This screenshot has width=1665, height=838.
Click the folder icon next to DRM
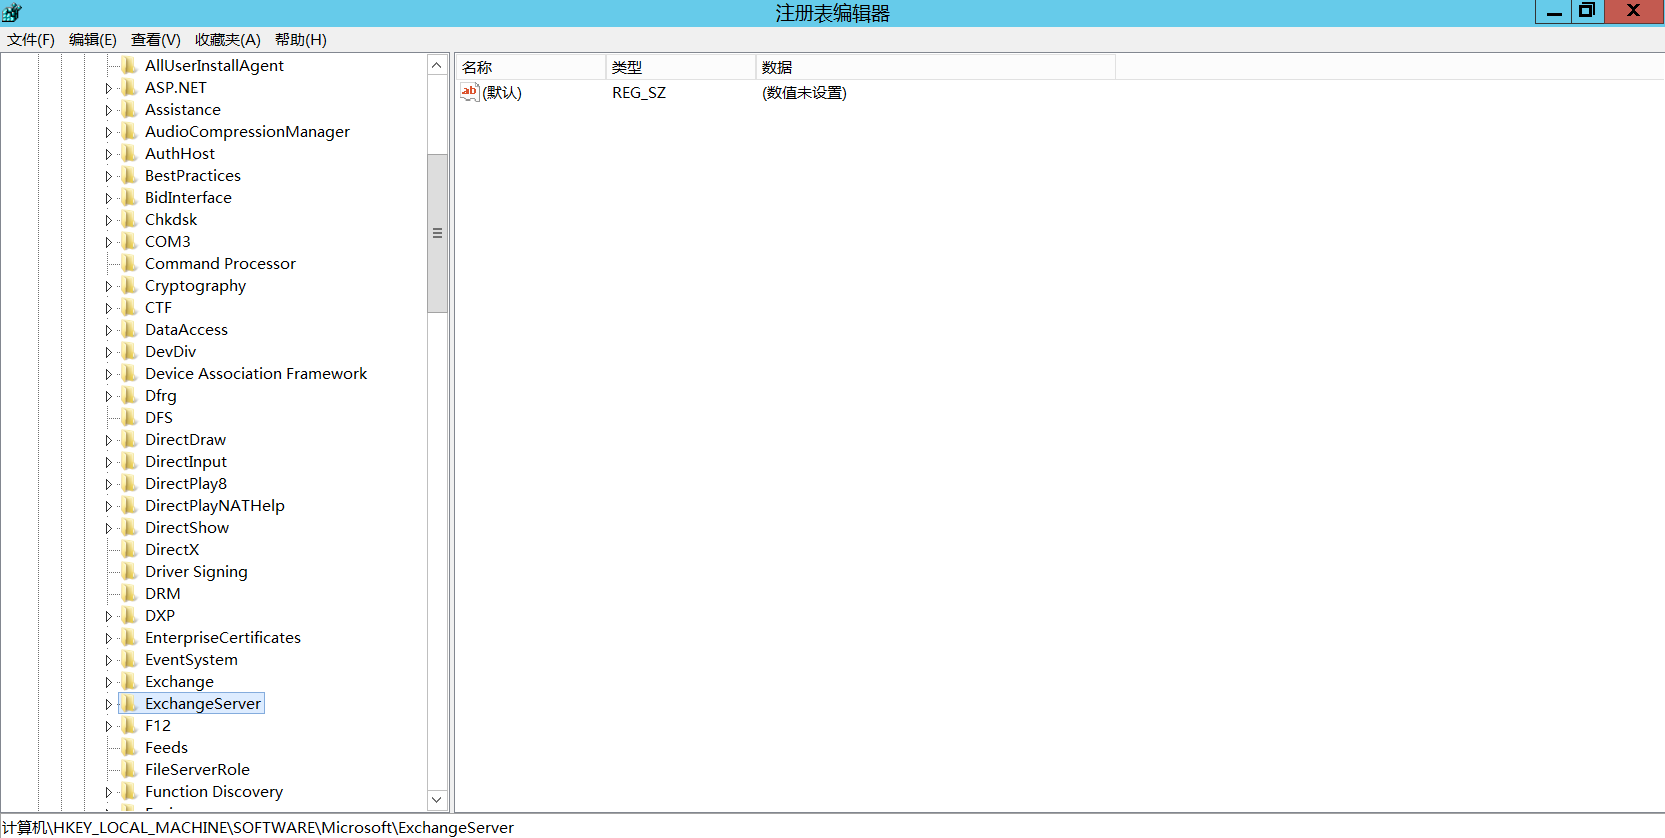point(130,594)
